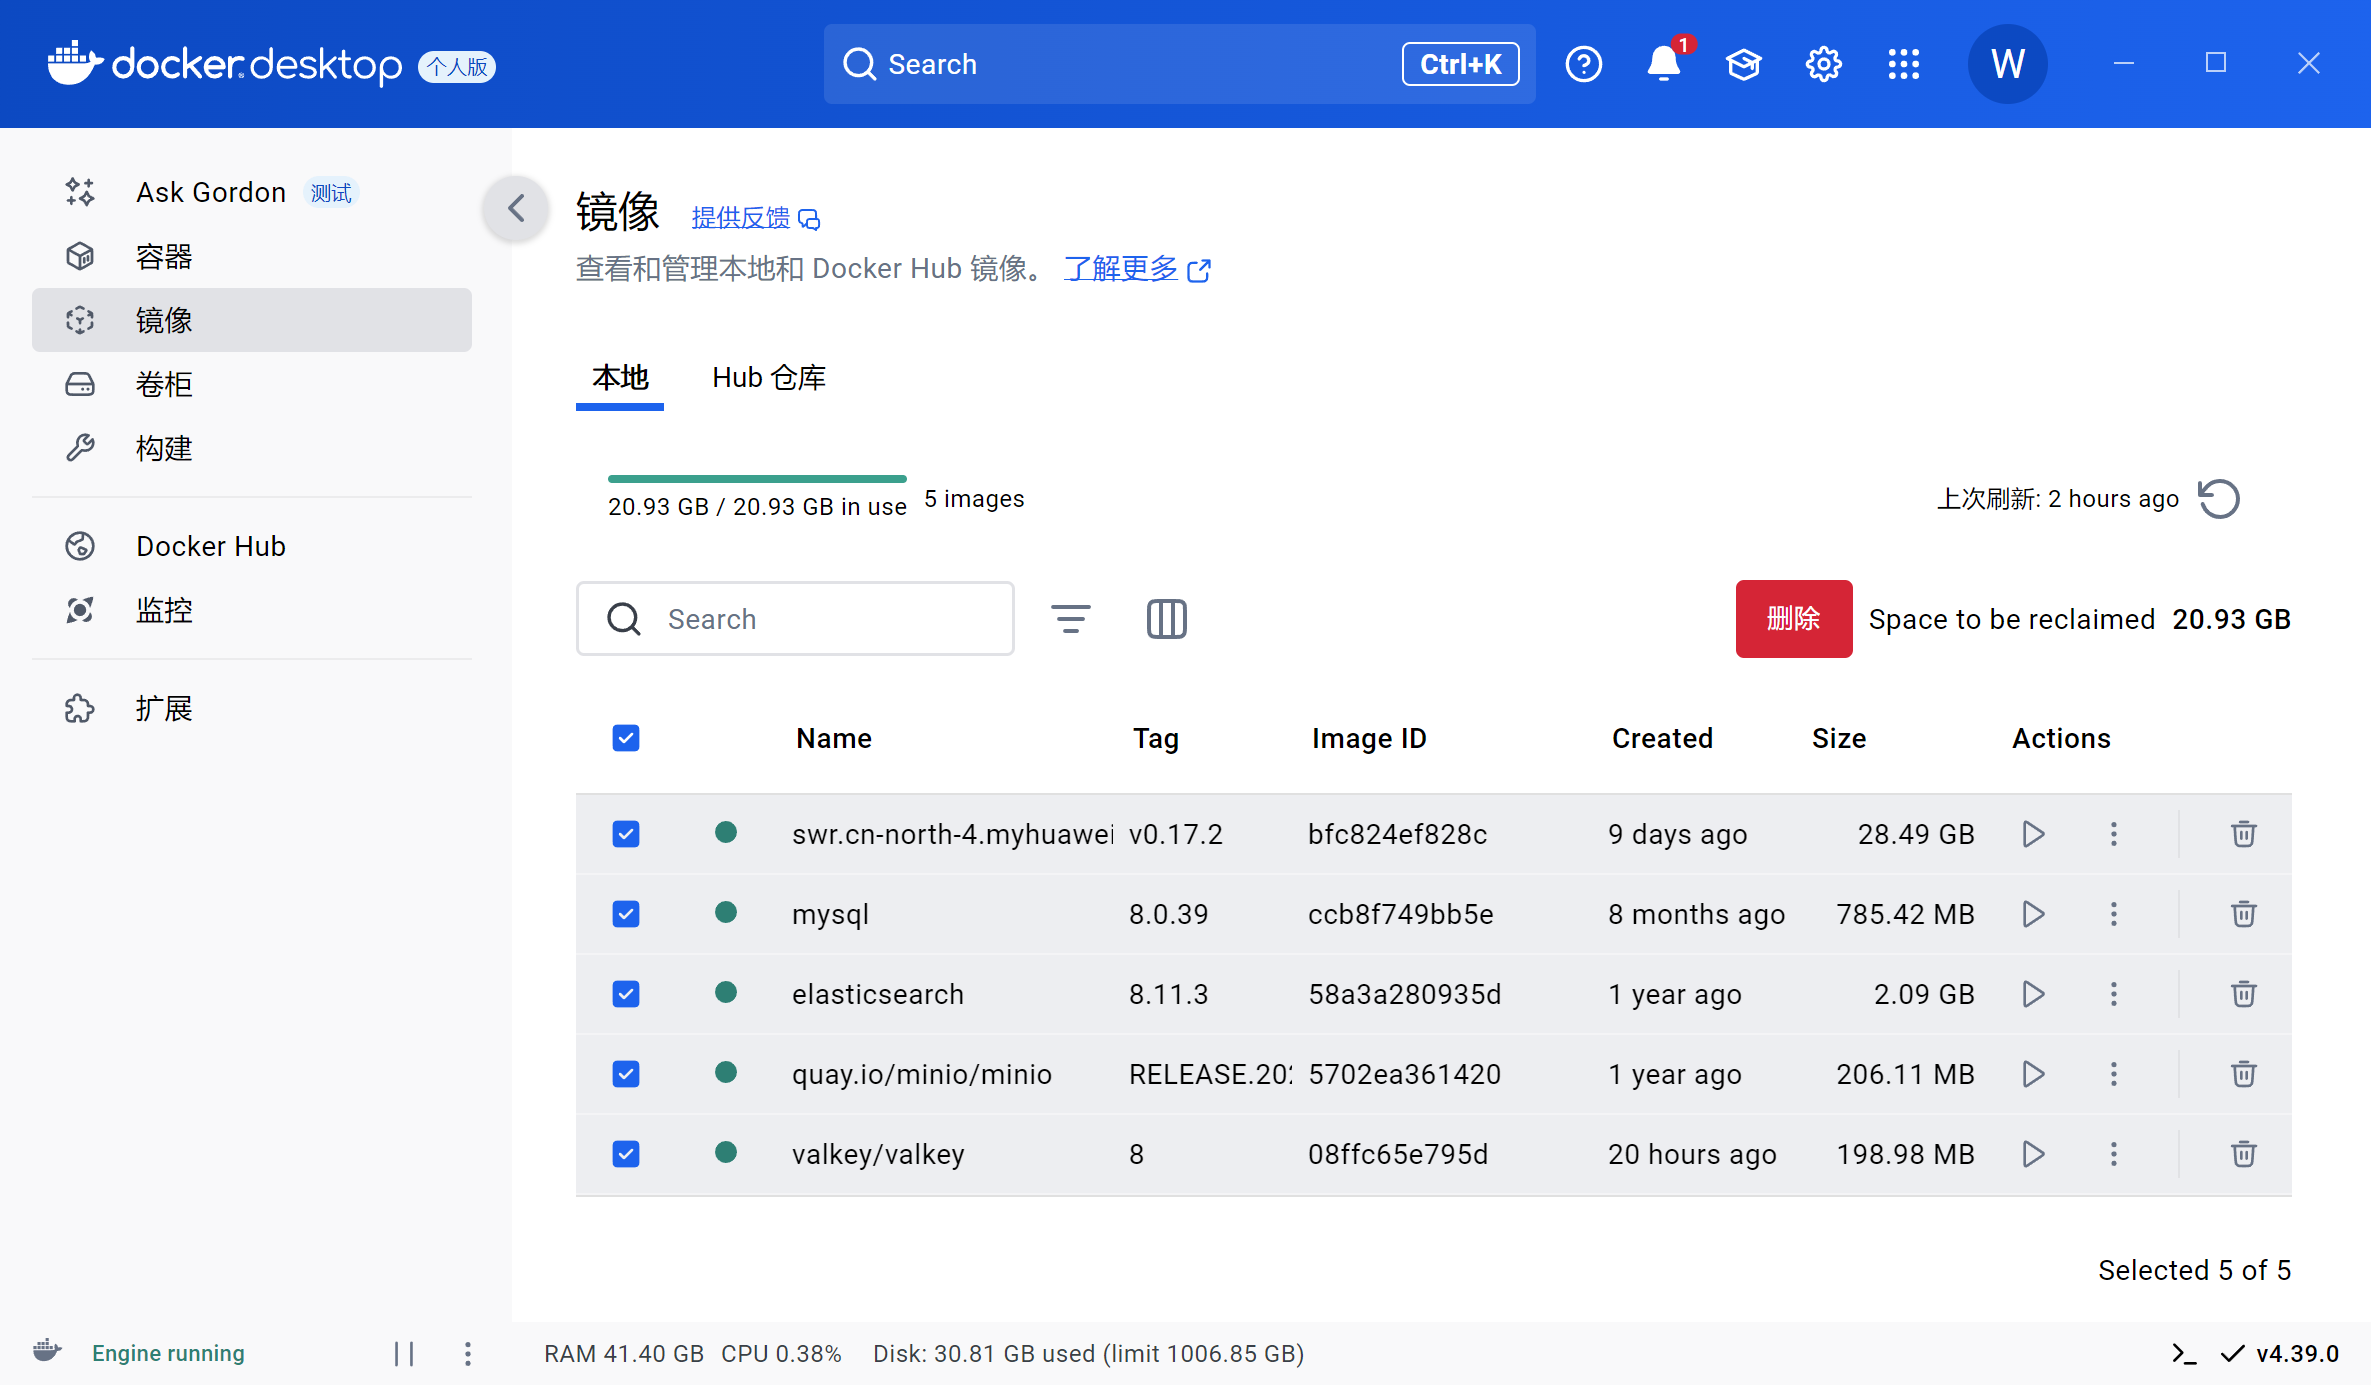Open more actions for valkey/valkey image
The width and height of the screenshot is (2371, 1385).
[x=2113, y=1154]
